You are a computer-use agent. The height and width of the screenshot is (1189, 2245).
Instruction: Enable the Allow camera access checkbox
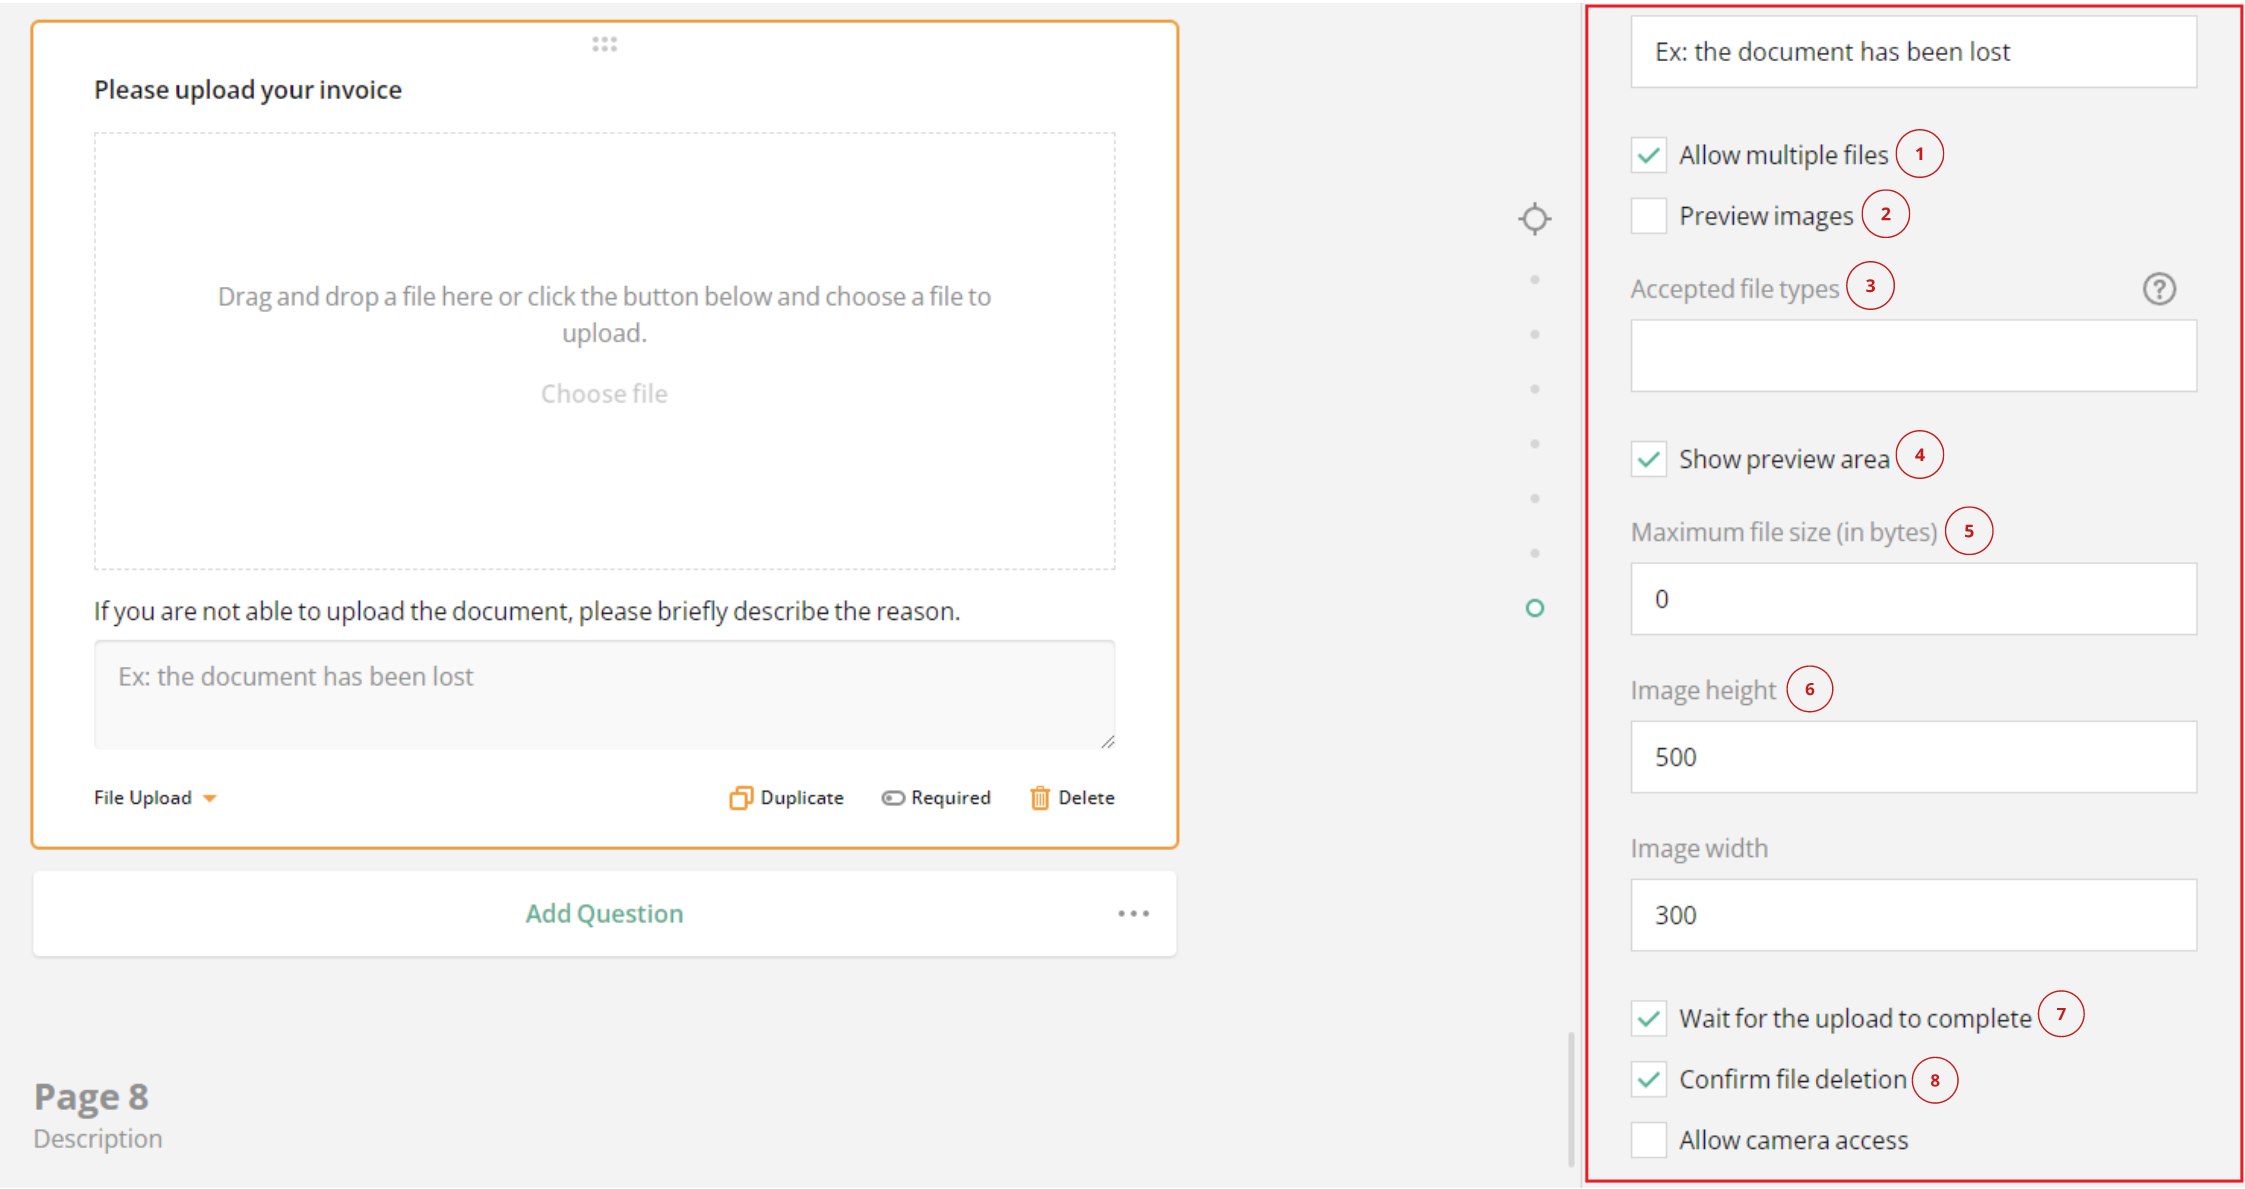point(1645,1141)
